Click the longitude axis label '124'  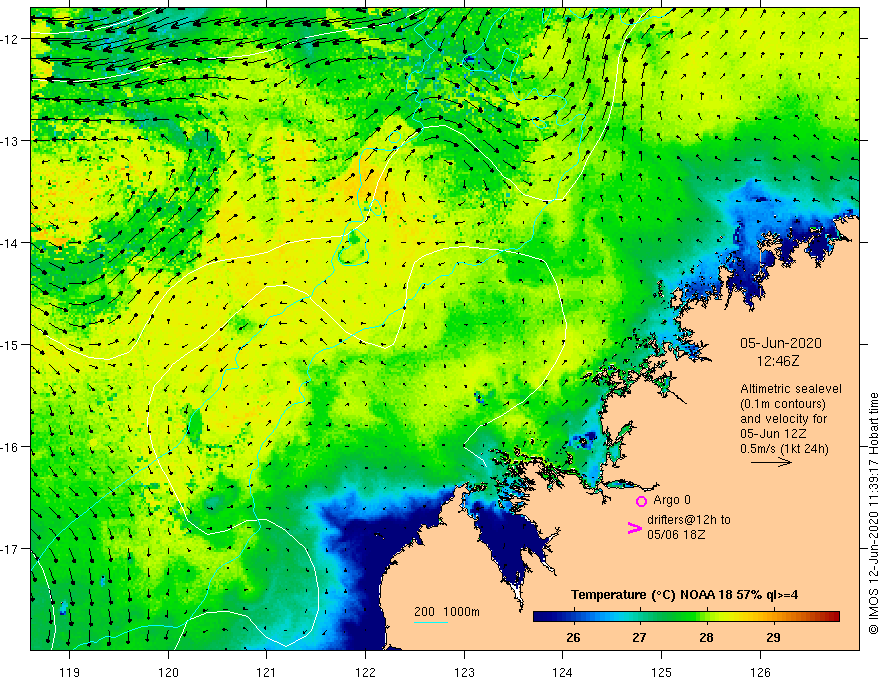point(562,672)
